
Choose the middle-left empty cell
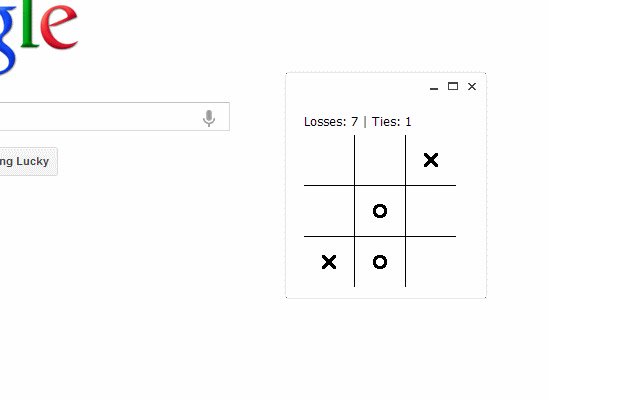(x=329, y=211)
